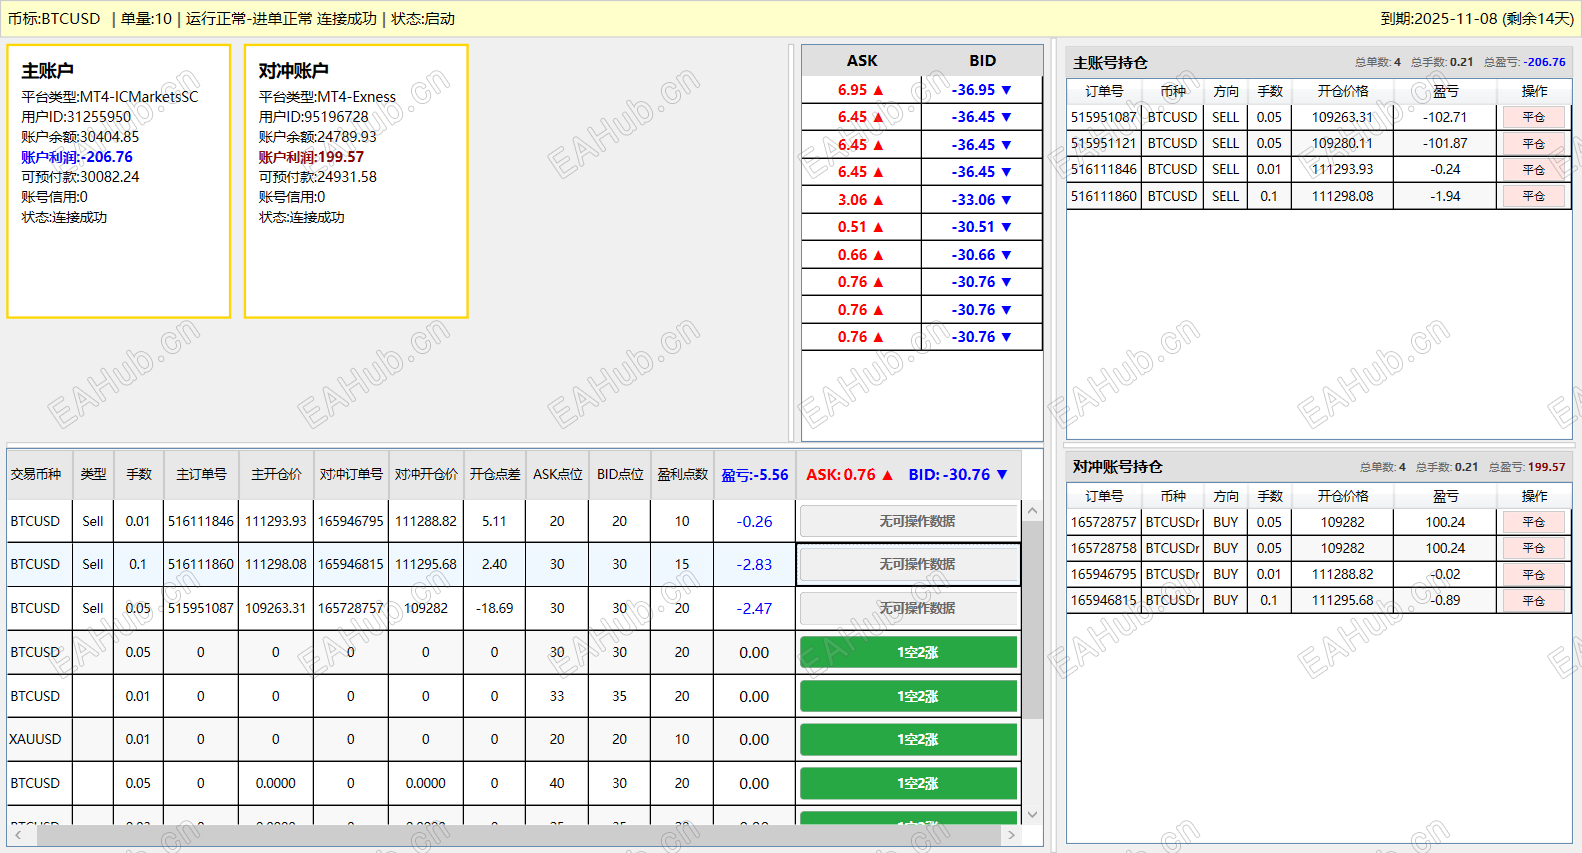Click right arrow of horizontal scrollbar
Viewport: 1582px width, 853px height.
pyautogui.click(x=1011, y=835)
